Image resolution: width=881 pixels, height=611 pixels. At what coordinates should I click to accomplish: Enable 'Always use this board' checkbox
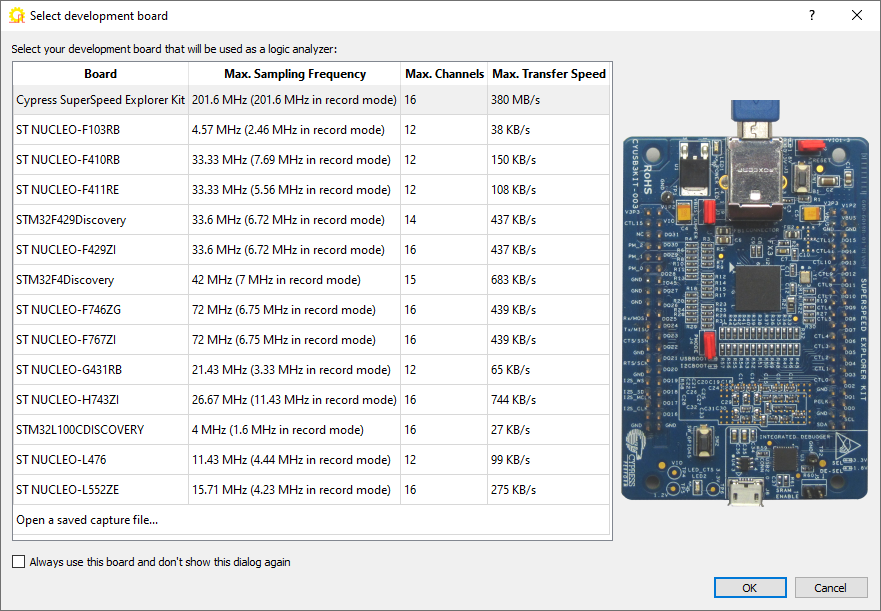19,562
